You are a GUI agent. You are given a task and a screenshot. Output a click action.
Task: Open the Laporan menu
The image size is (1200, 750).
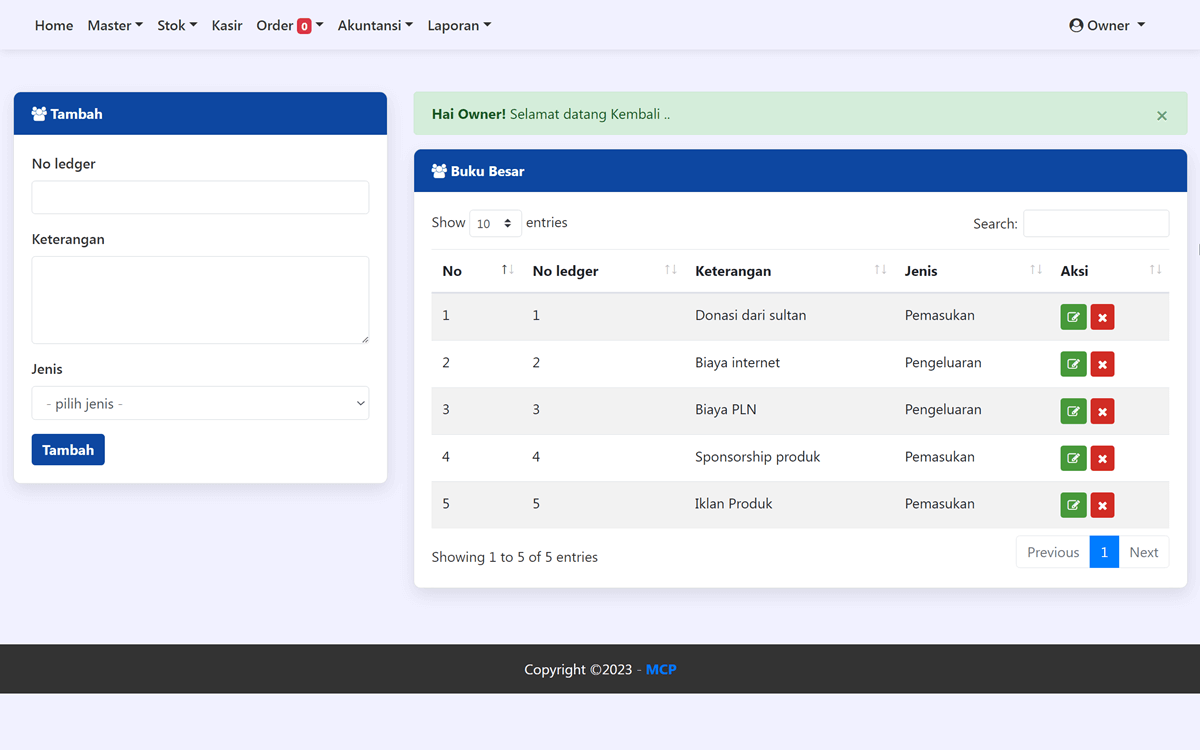[459, 25]
